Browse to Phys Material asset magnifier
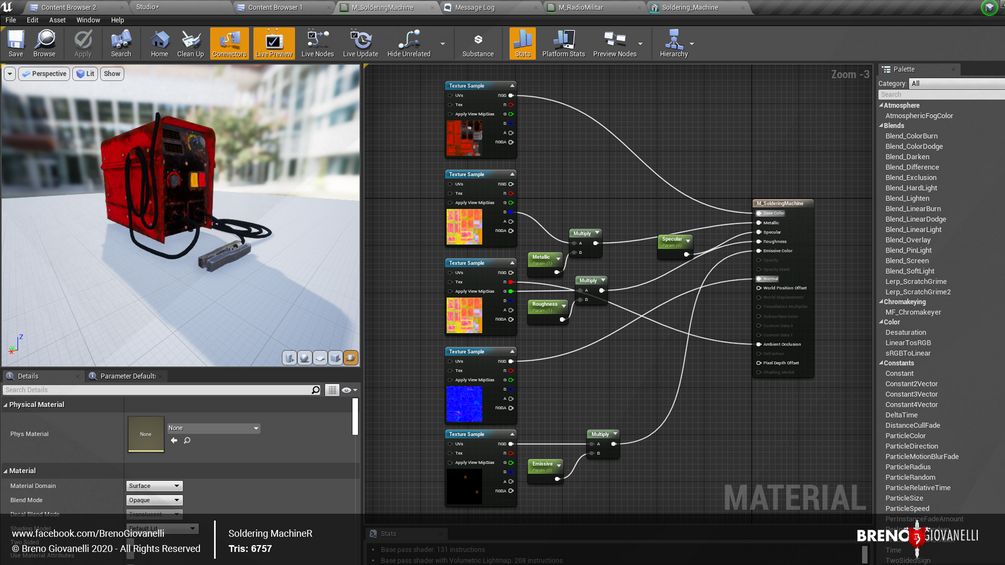This screenshot has height=565, width=1005. coord(187,440)
